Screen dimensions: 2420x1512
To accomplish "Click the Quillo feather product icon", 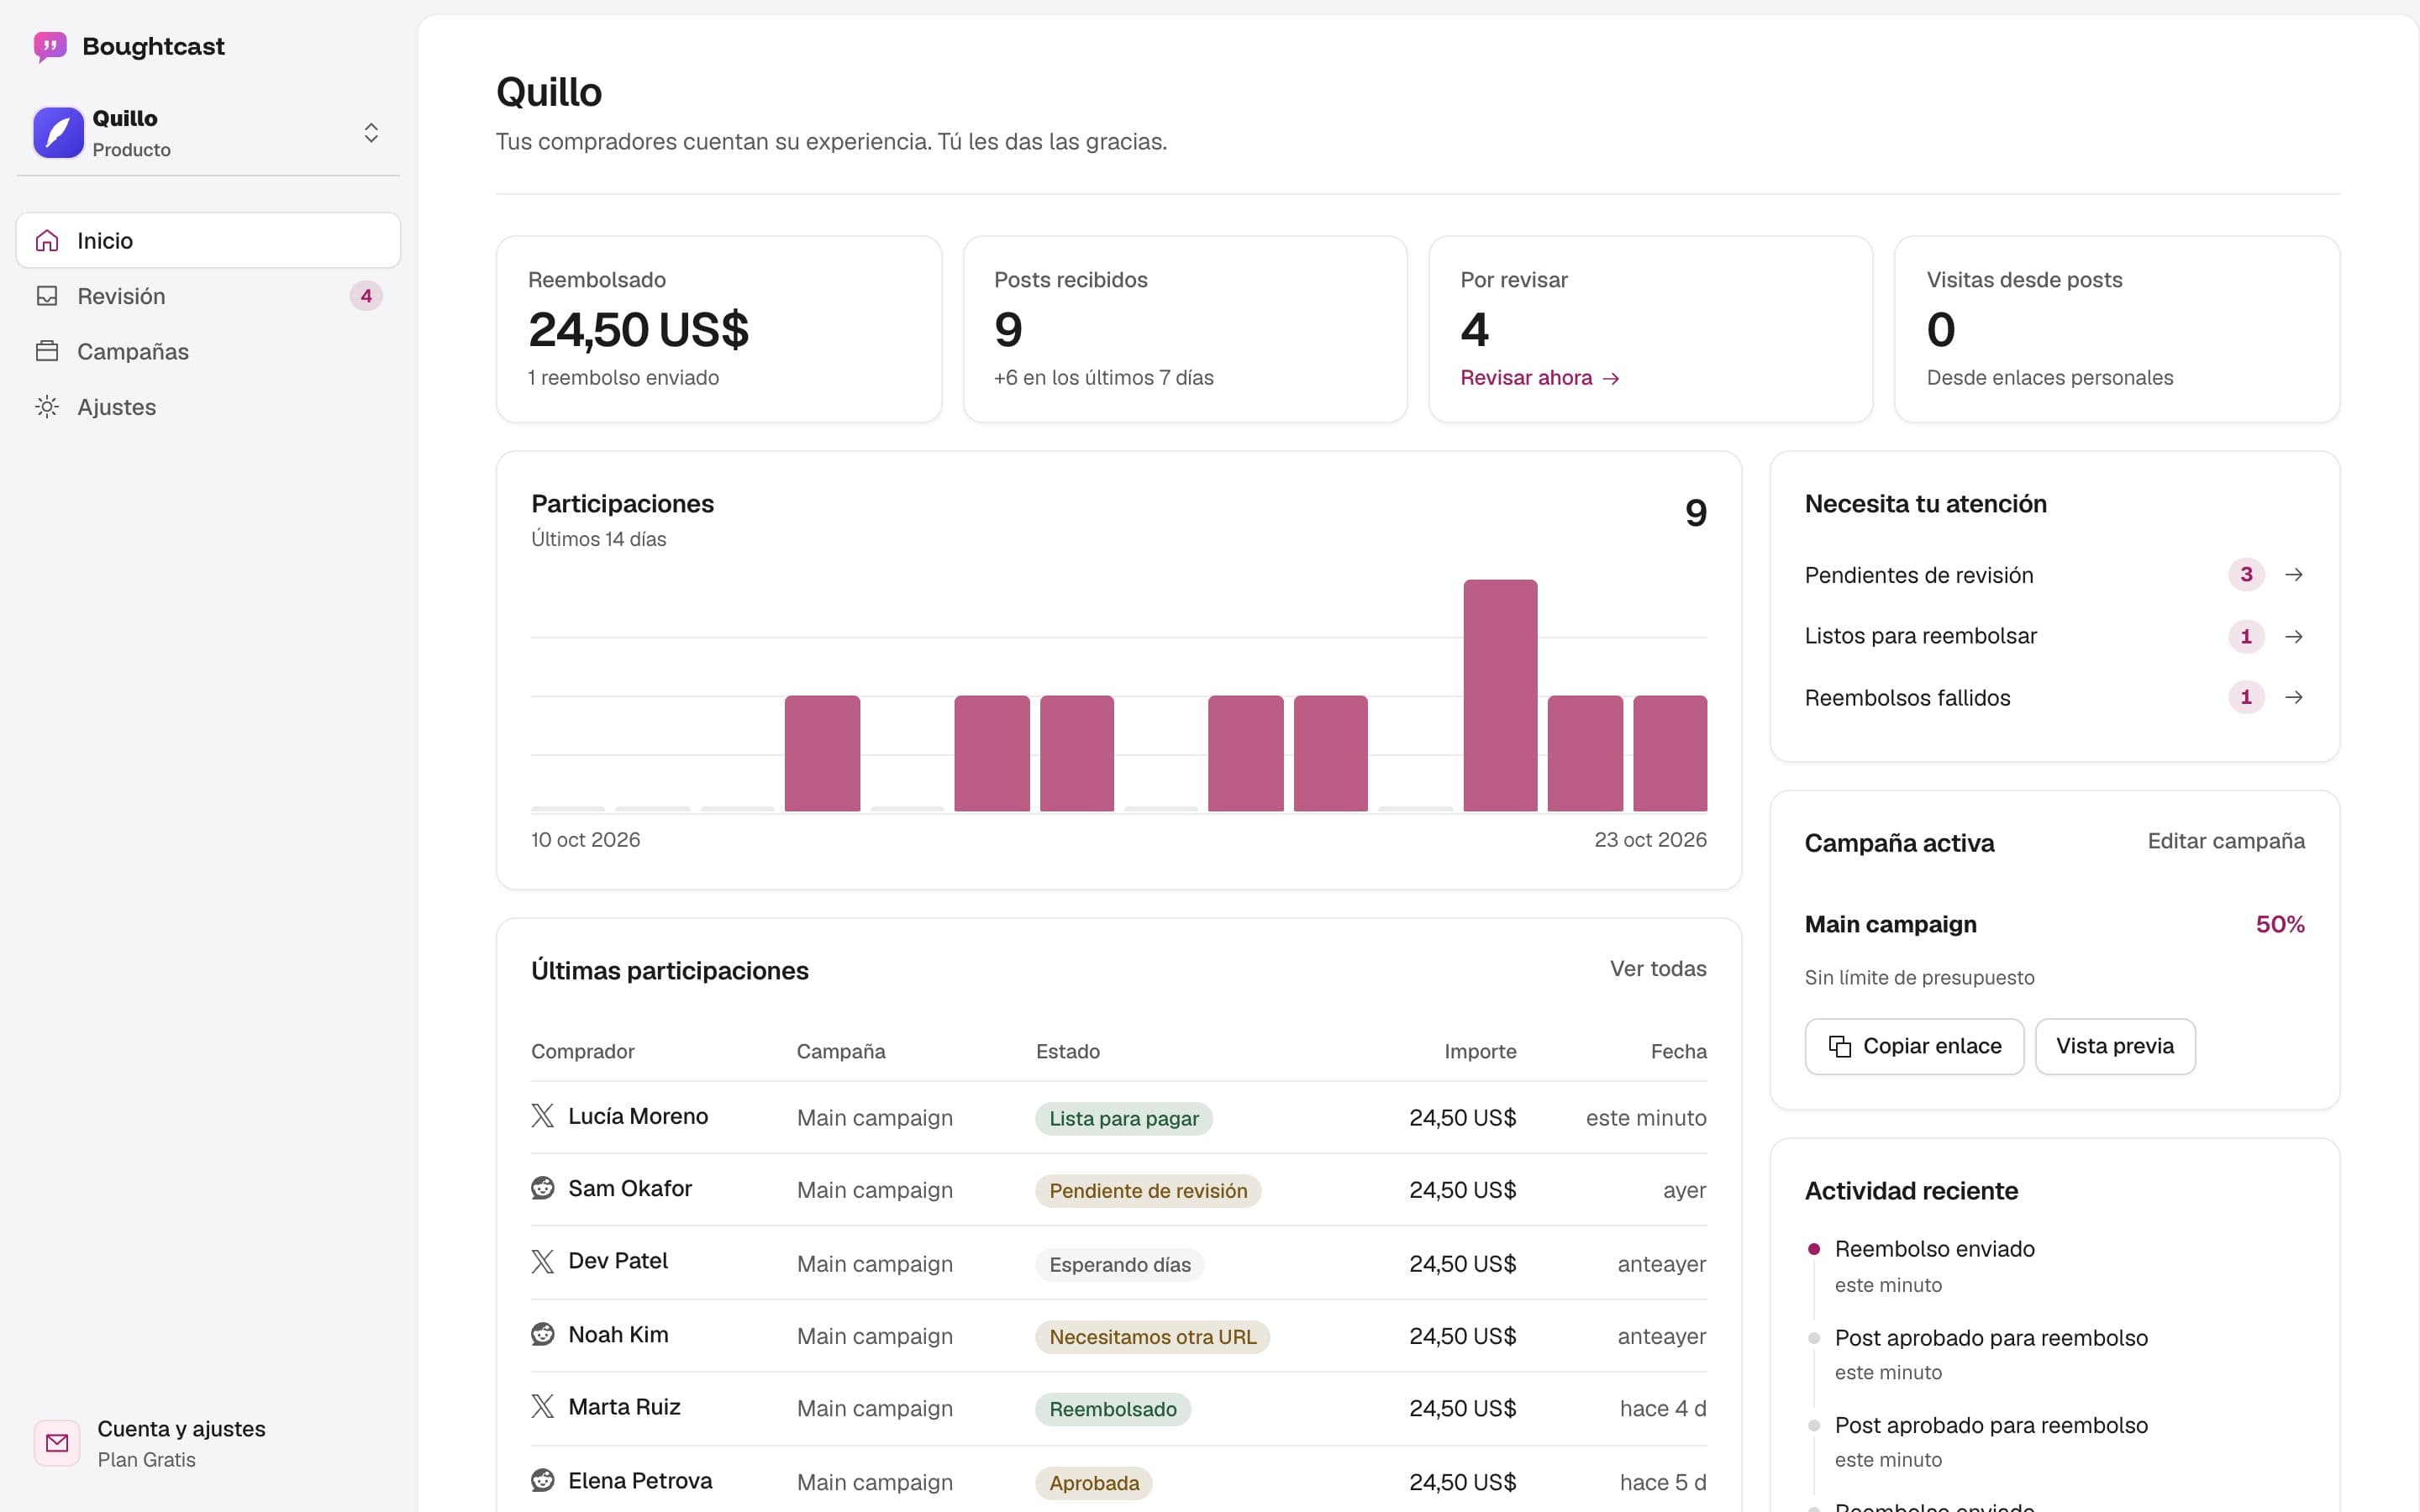I will (58, 133).
